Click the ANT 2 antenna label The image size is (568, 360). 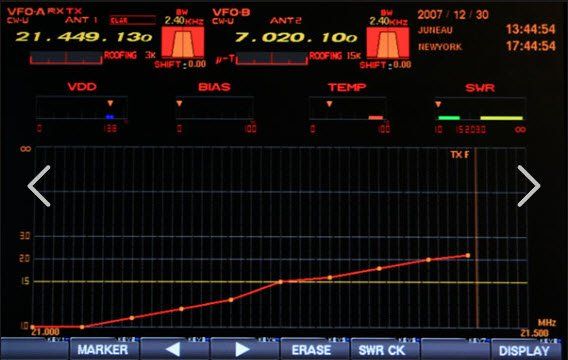286,21
